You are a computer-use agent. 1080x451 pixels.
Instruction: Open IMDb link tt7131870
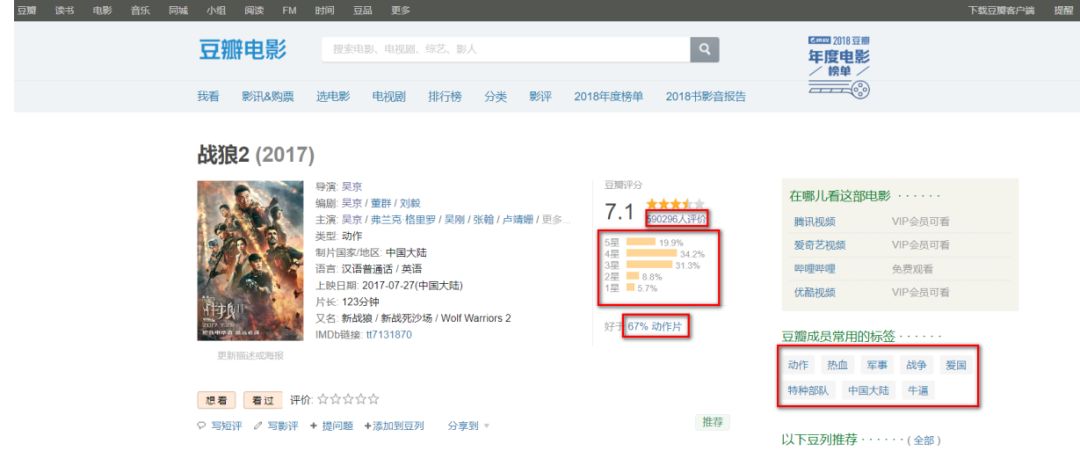388,335
